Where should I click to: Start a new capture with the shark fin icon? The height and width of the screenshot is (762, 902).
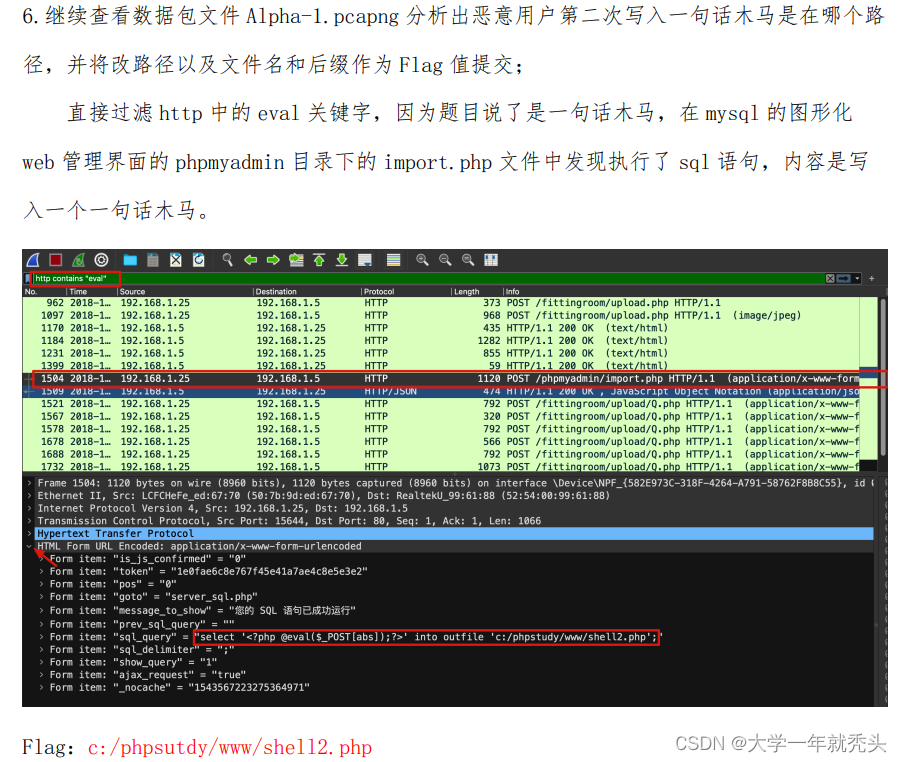point(33,260)
